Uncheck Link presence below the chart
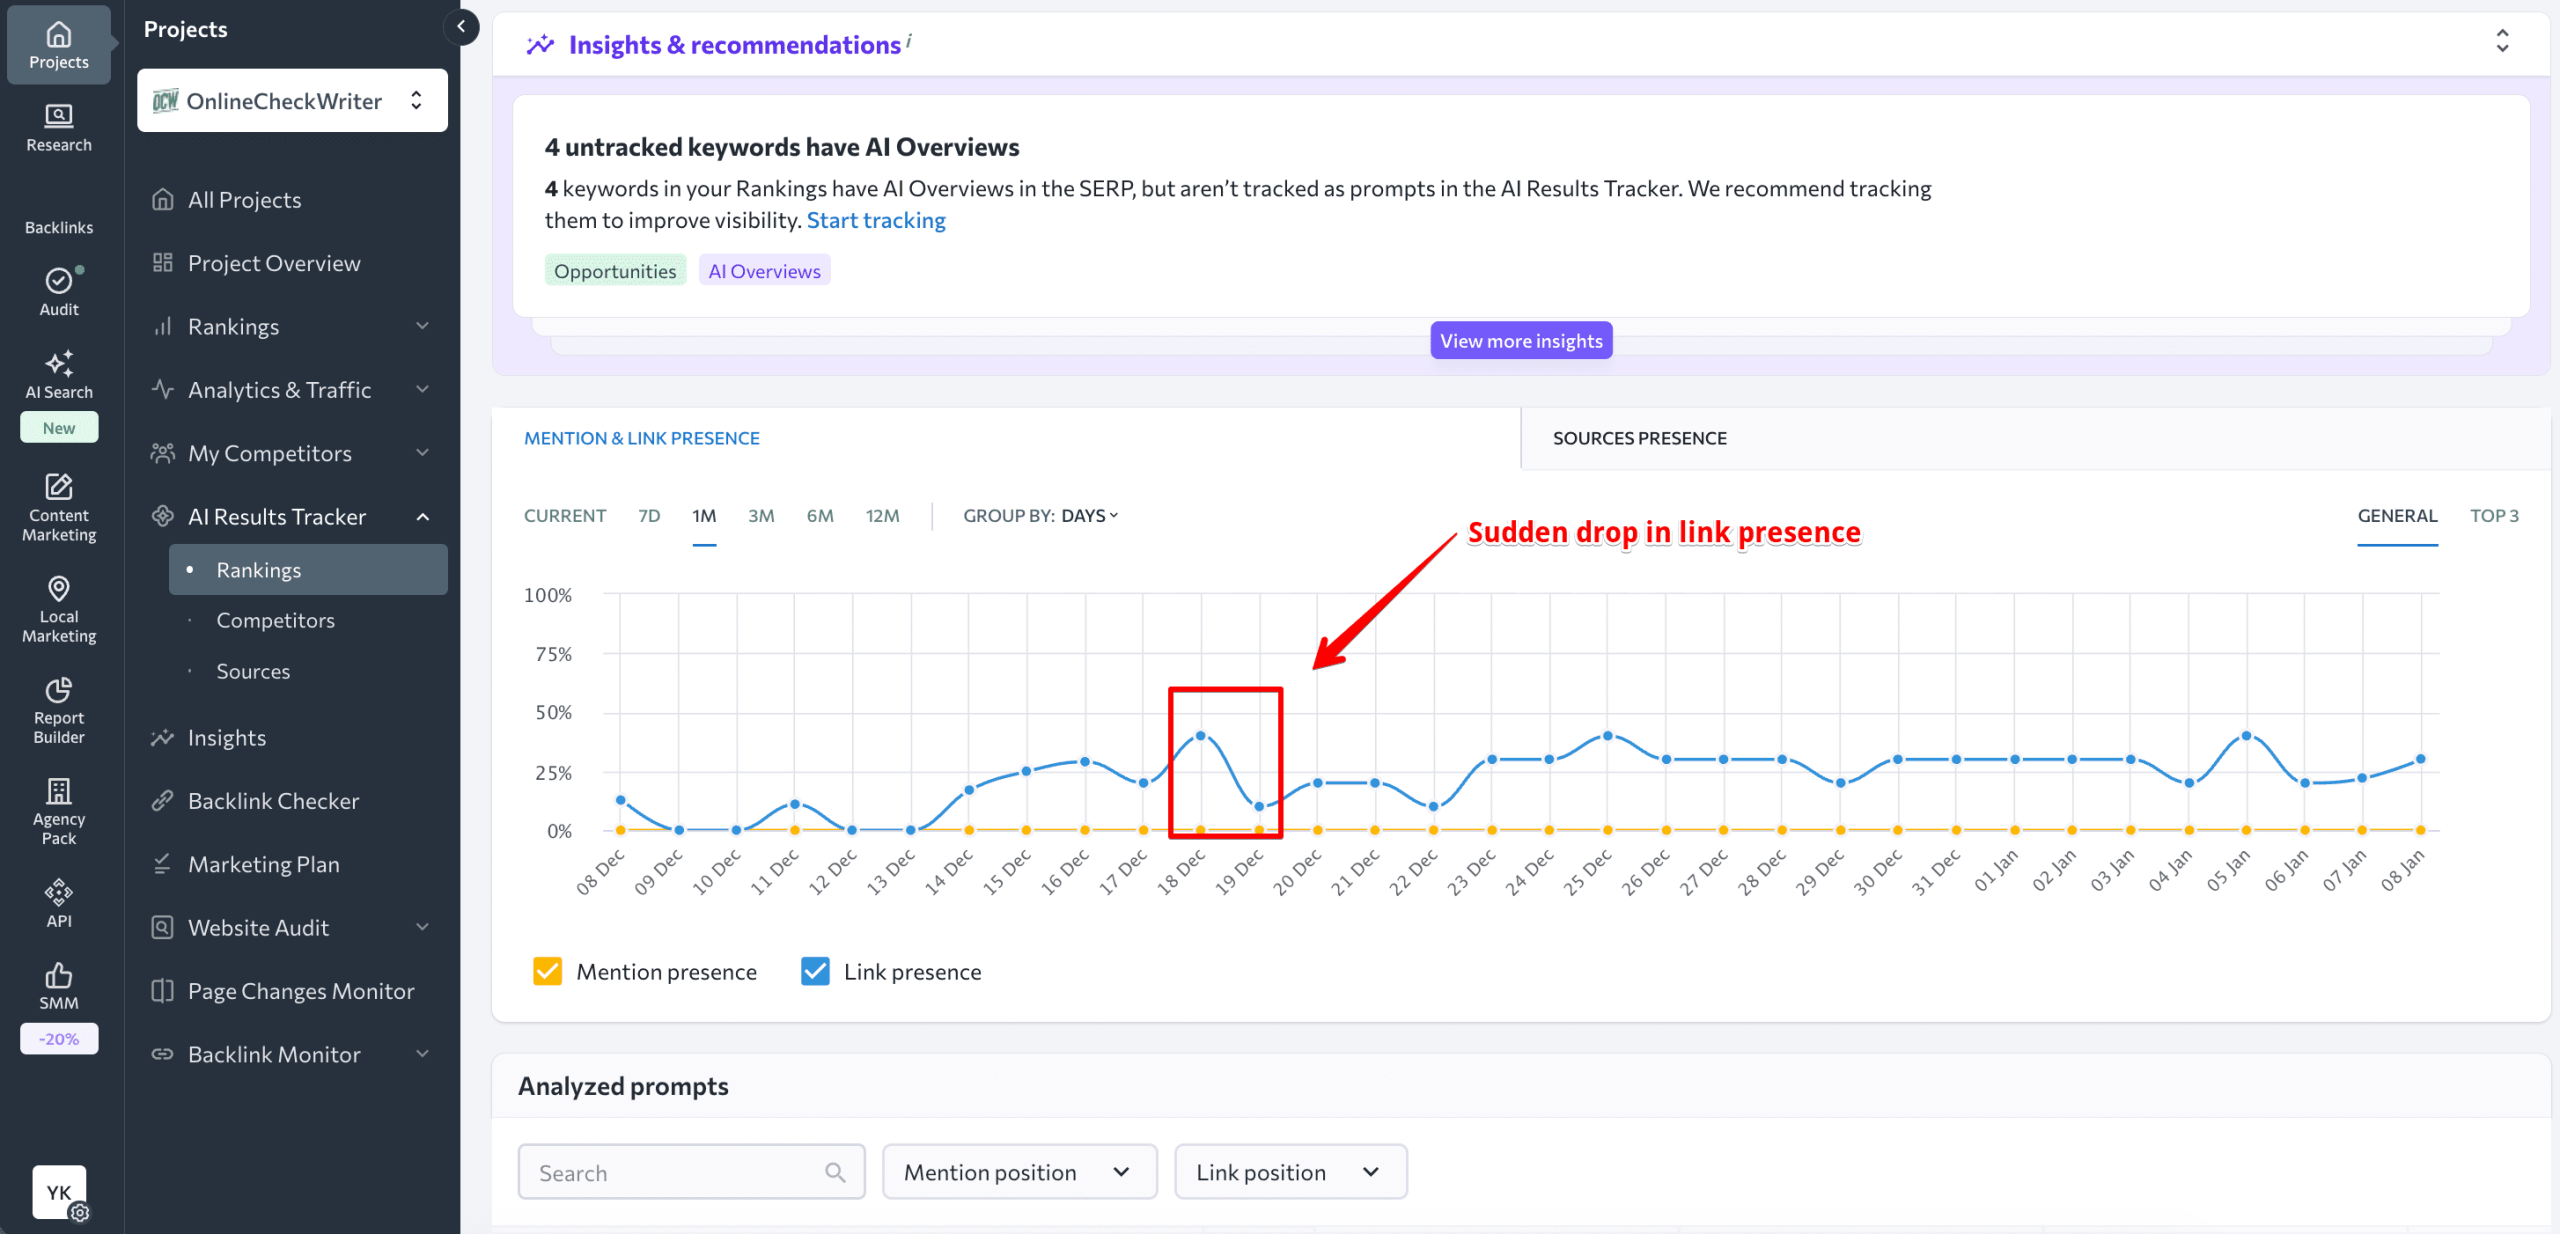This screenshot has width=2560, height=1234. coord(815,971)
